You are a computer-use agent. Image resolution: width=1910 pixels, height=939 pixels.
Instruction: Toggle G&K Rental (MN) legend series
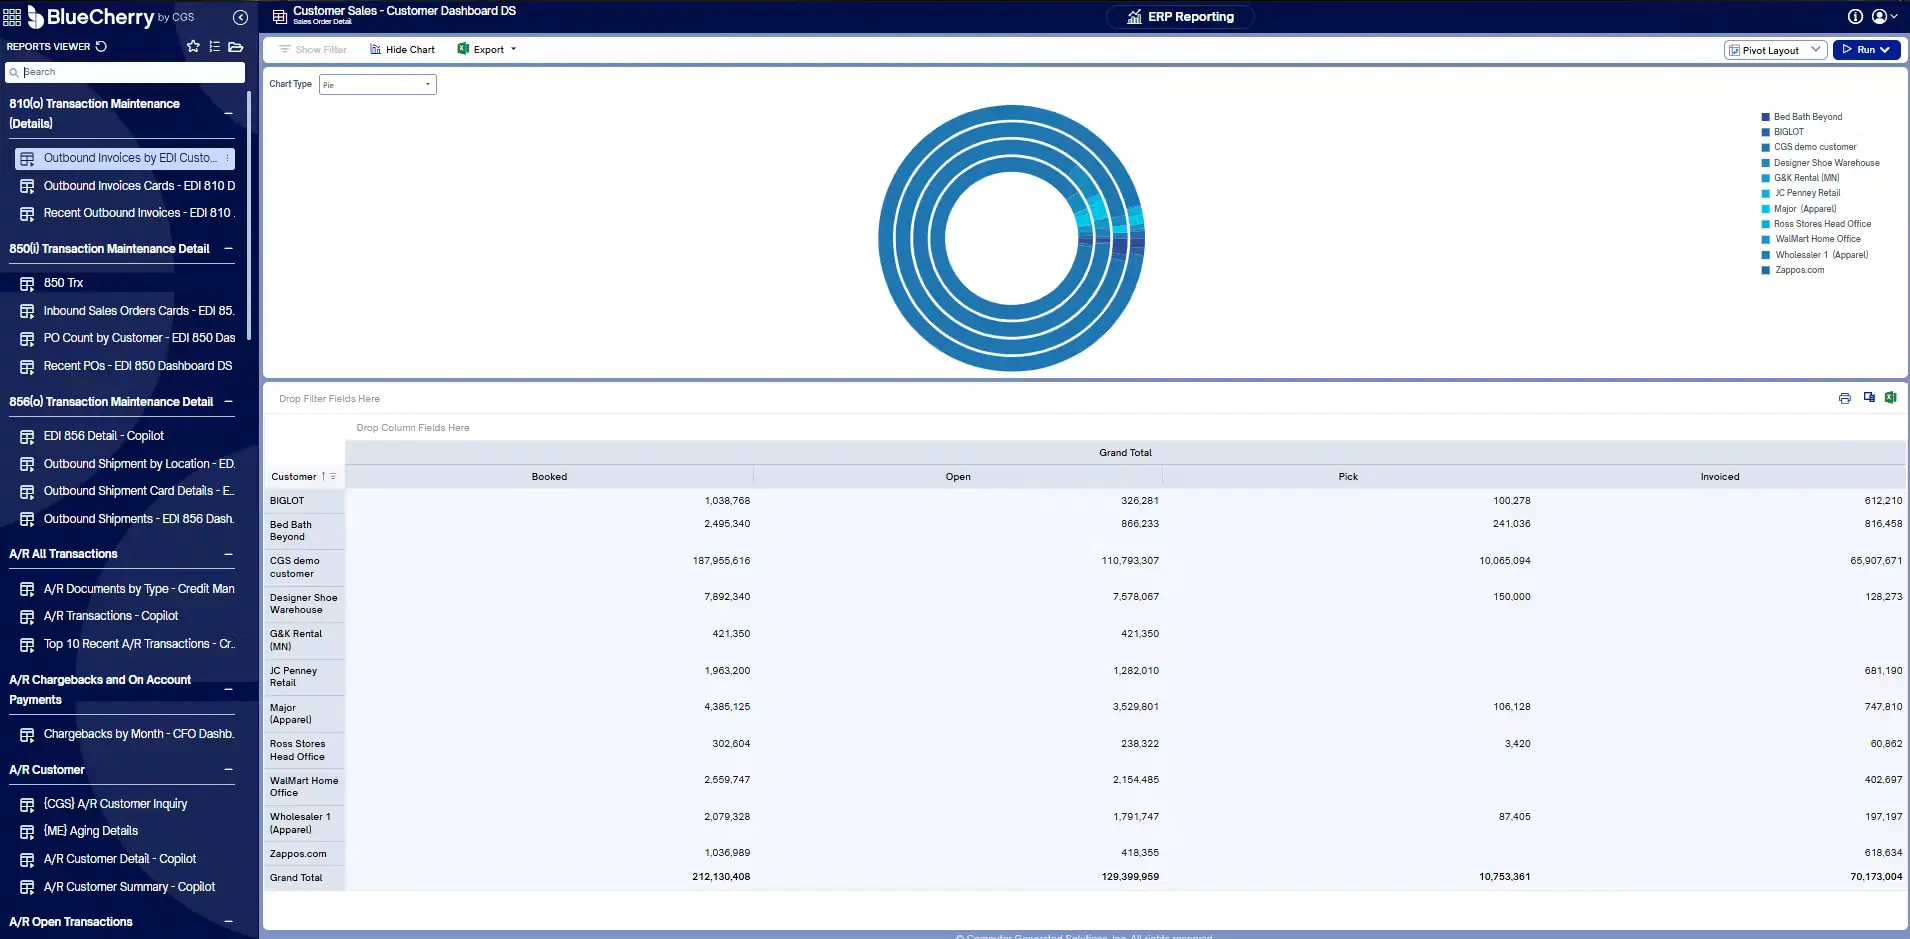1800,178
